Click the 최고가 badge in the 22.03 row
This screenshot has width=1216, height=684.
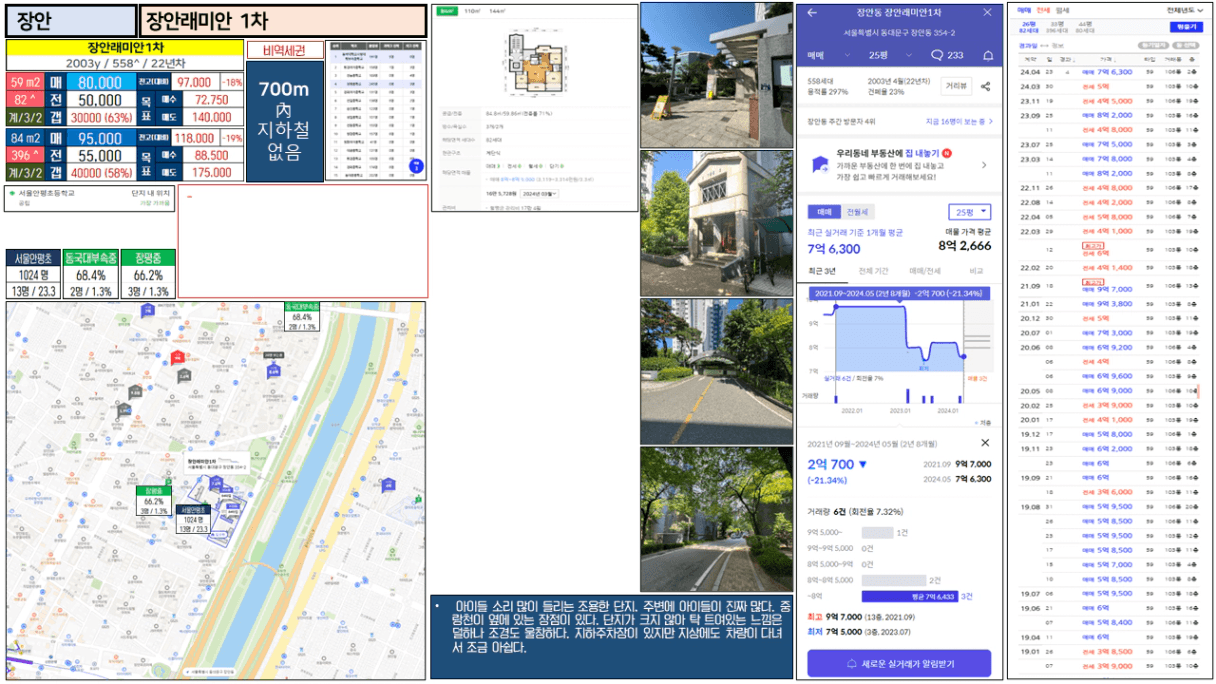(x=1092, y=244)
